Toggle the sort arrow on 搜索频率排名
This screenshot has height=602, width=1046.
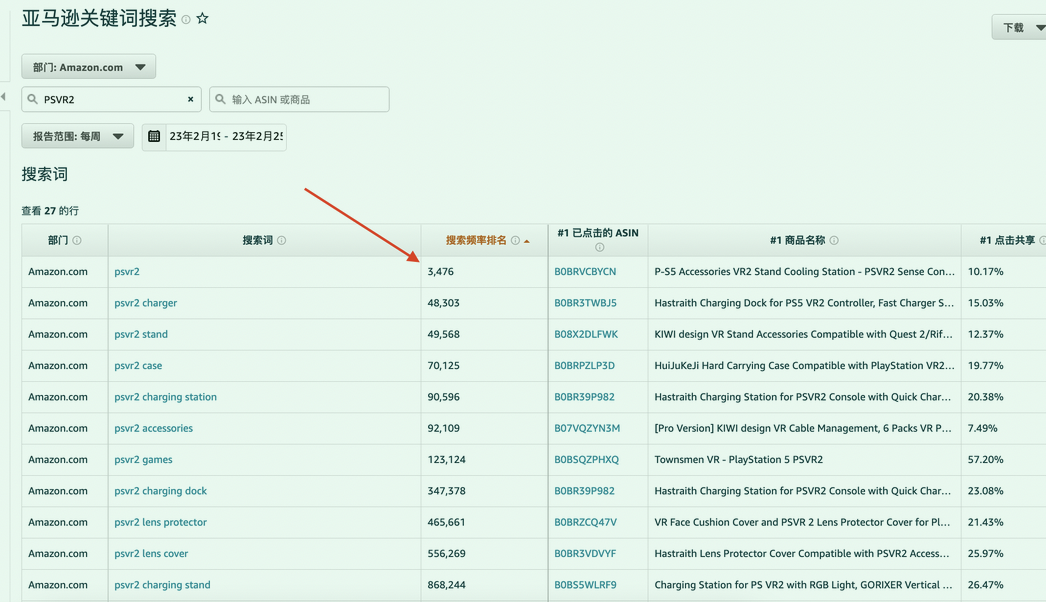[527, 241]
